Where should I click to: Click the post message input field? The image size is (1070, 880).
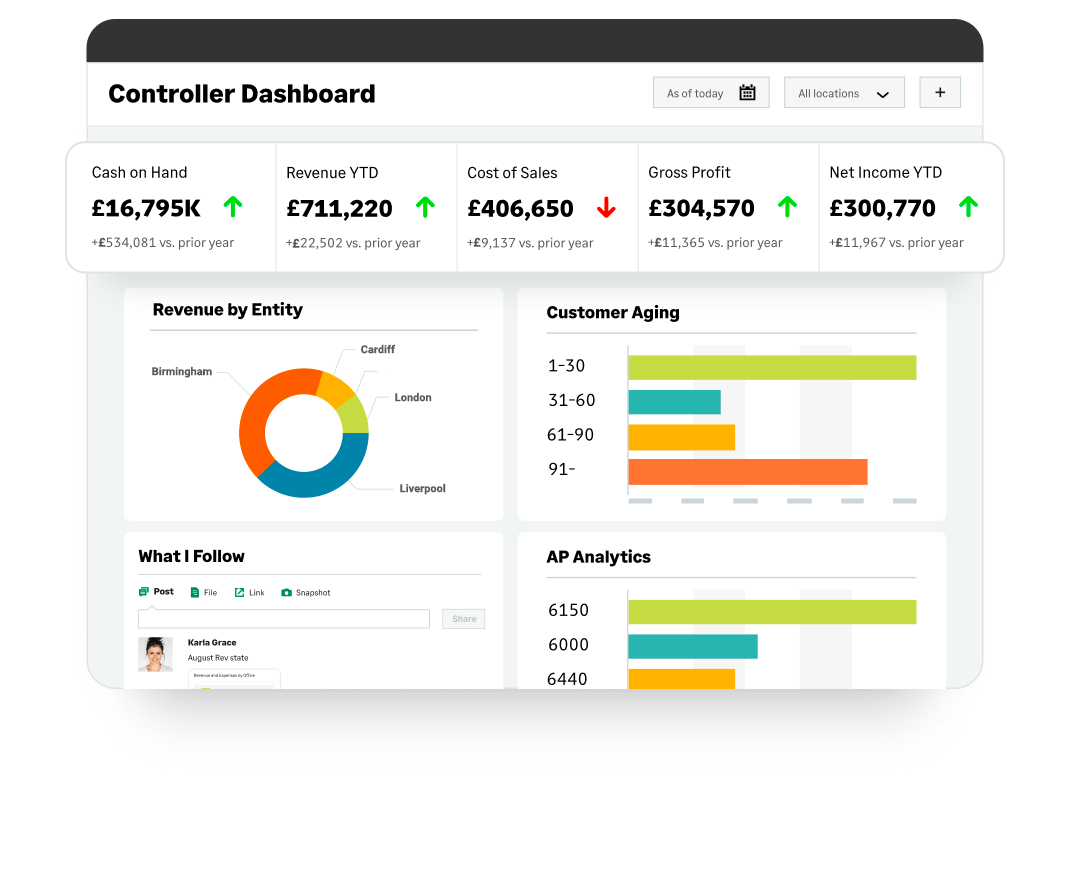pos(284,619)
